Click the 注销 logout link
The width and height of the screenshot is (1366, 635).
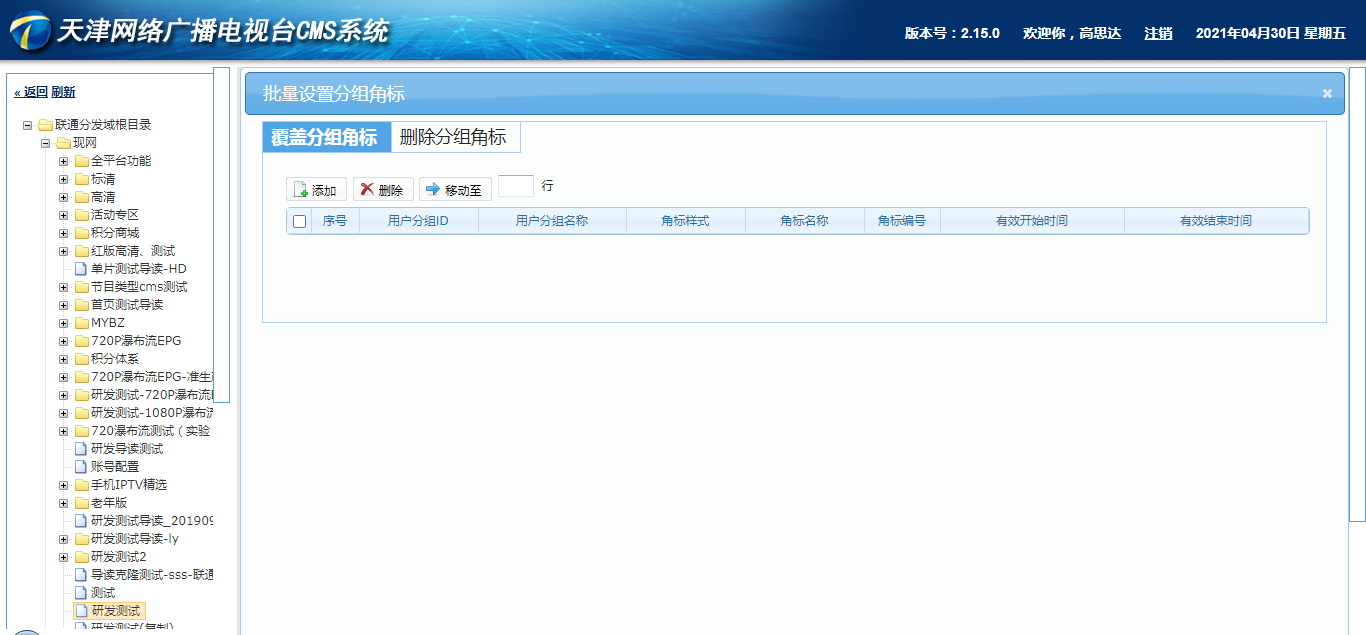pyautogui.click(x=1158, y=33)
